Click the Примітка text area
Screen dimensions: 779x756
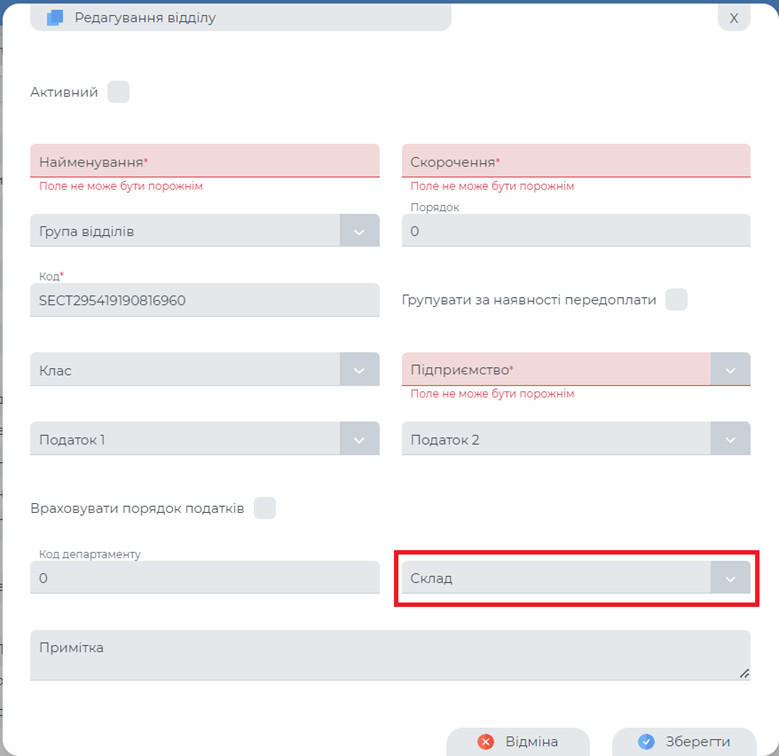pos(390,655)
